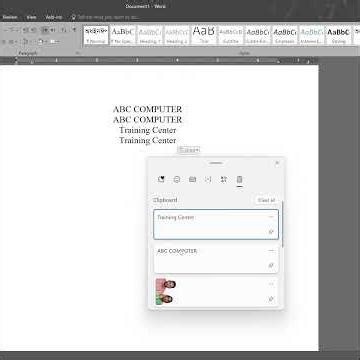Open the GIF tab in panel
This screenshot has width=360, height=360.
[x=192, y=179]
